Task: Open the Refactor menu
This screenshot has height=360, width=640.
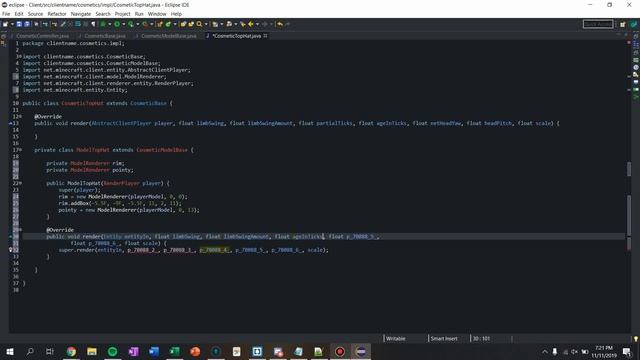Action: point(57,14)
